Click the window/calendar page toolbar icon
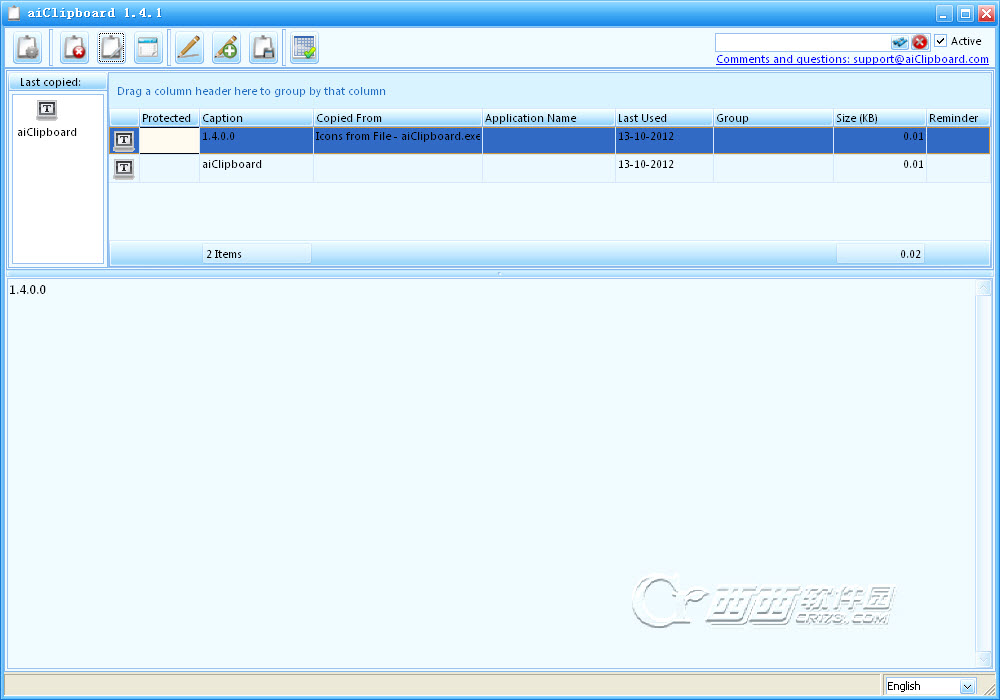This screenshot has width=1000, height=700. click(x=148, y=48)
